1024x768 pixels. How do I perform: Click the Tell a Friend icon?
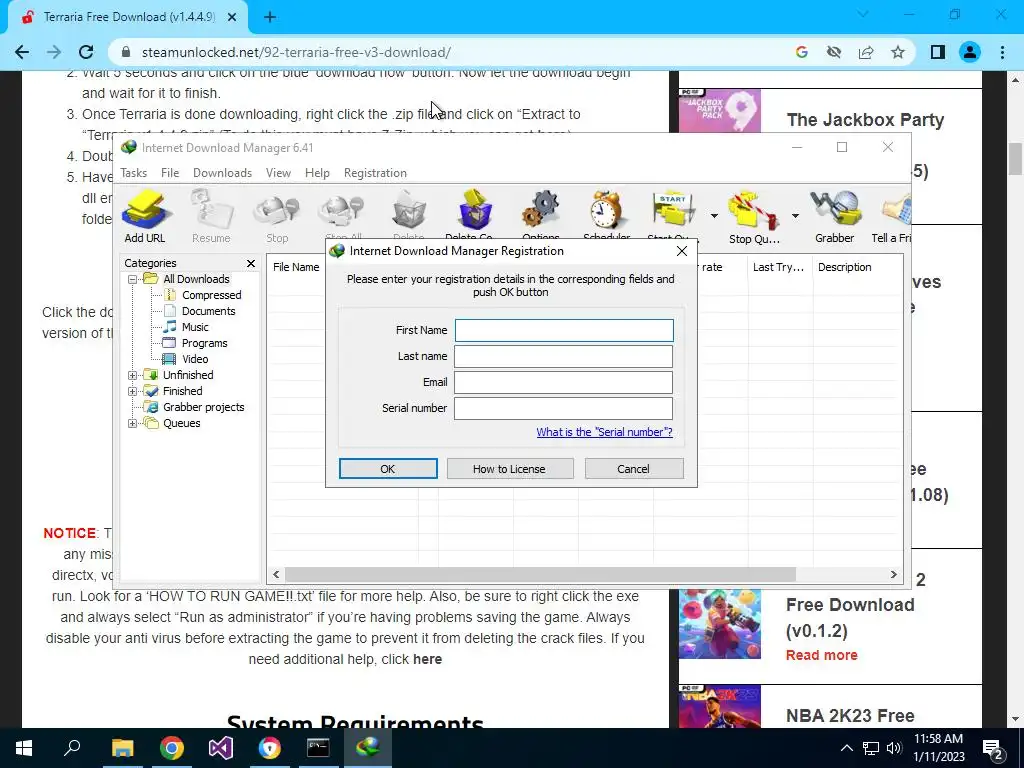click(x=892, y=216)
